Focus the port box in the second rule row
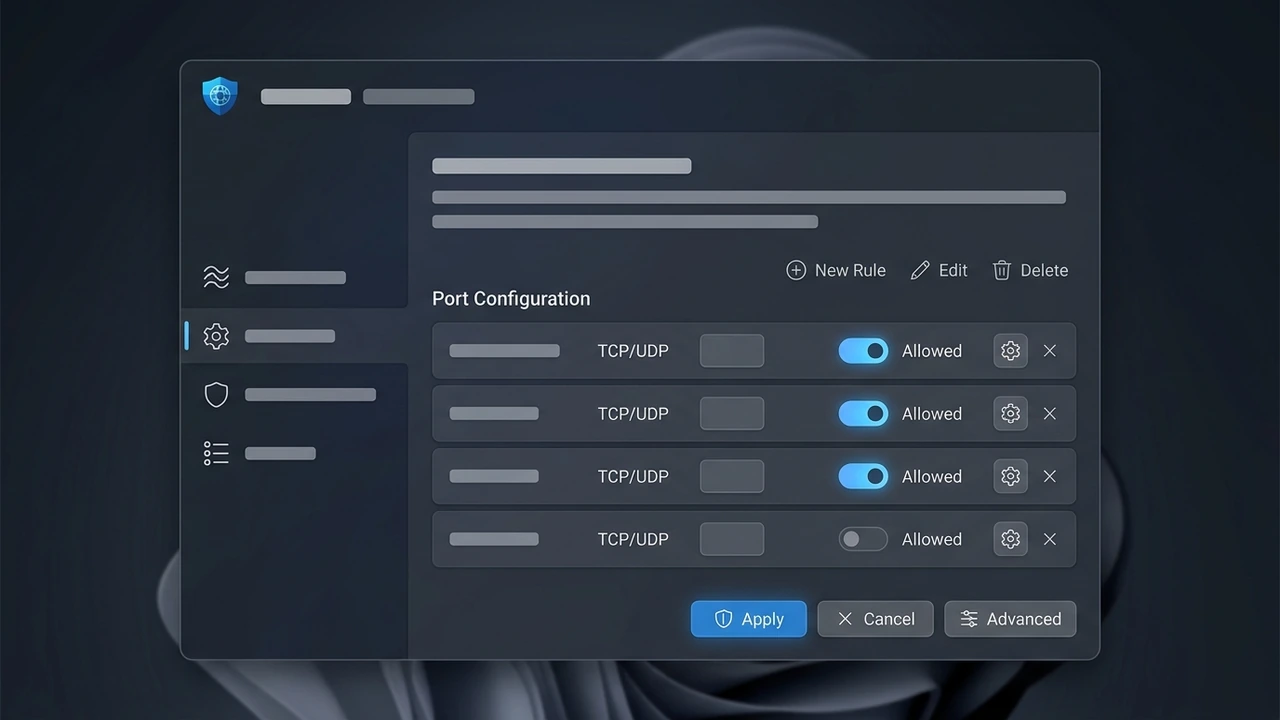 [732, 414]
